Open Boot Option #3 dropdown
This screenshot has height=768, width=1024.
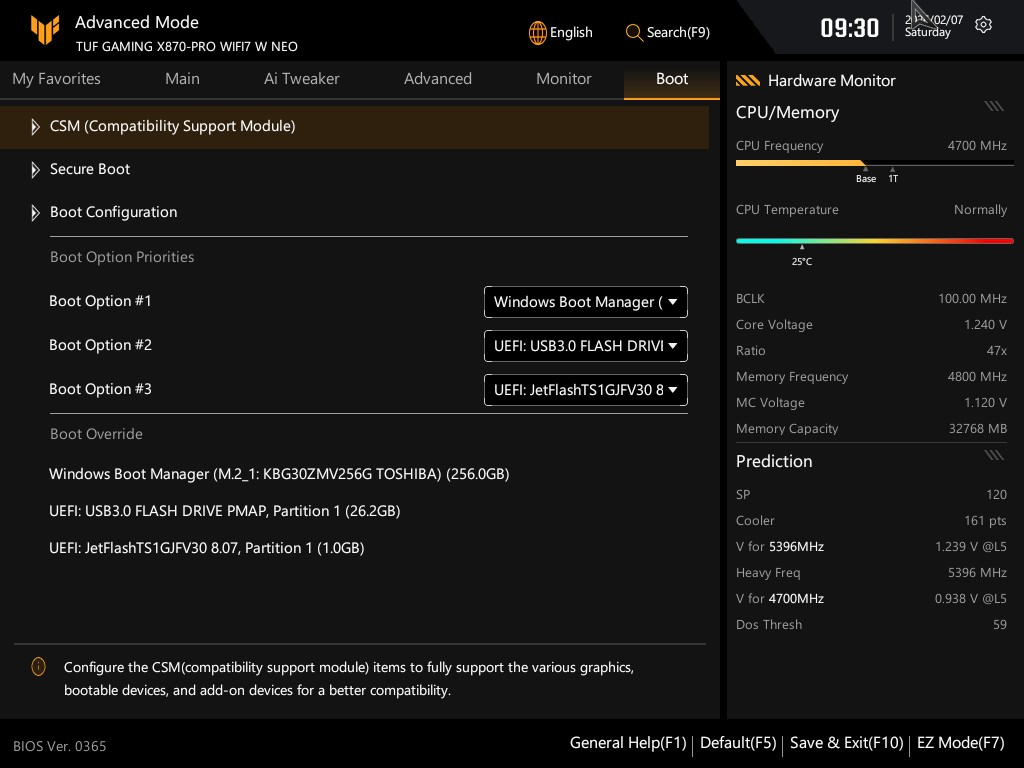[x=585, y=390]
